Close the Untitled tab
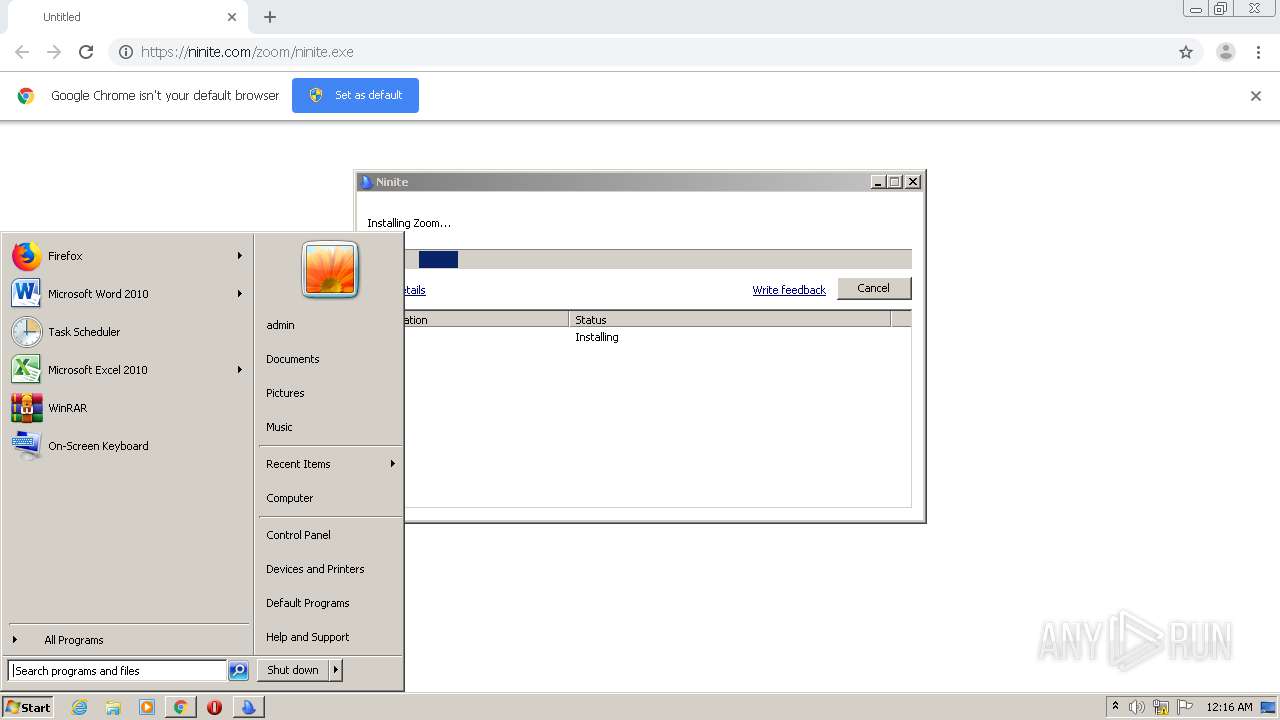Screen dimensions: 1280x720 click(232, 17)
